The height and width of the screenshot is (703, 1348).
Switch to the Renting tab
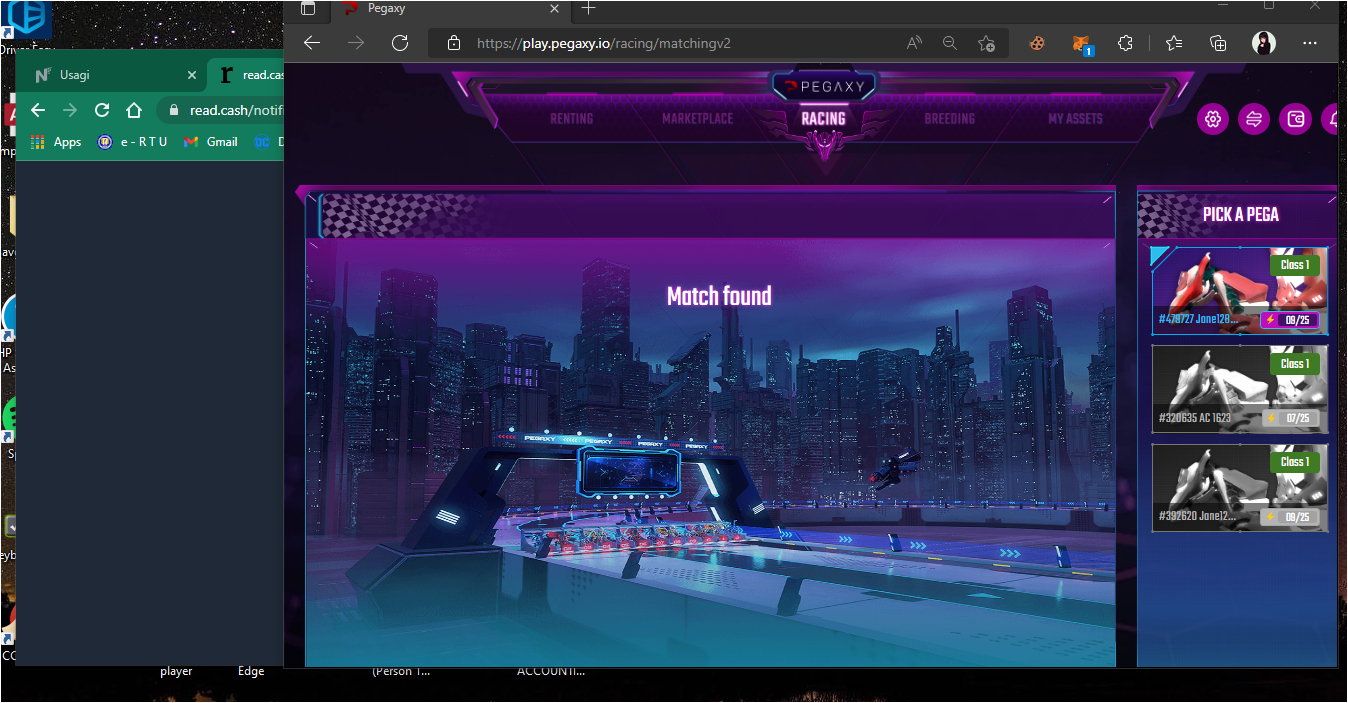coord(572,119)
